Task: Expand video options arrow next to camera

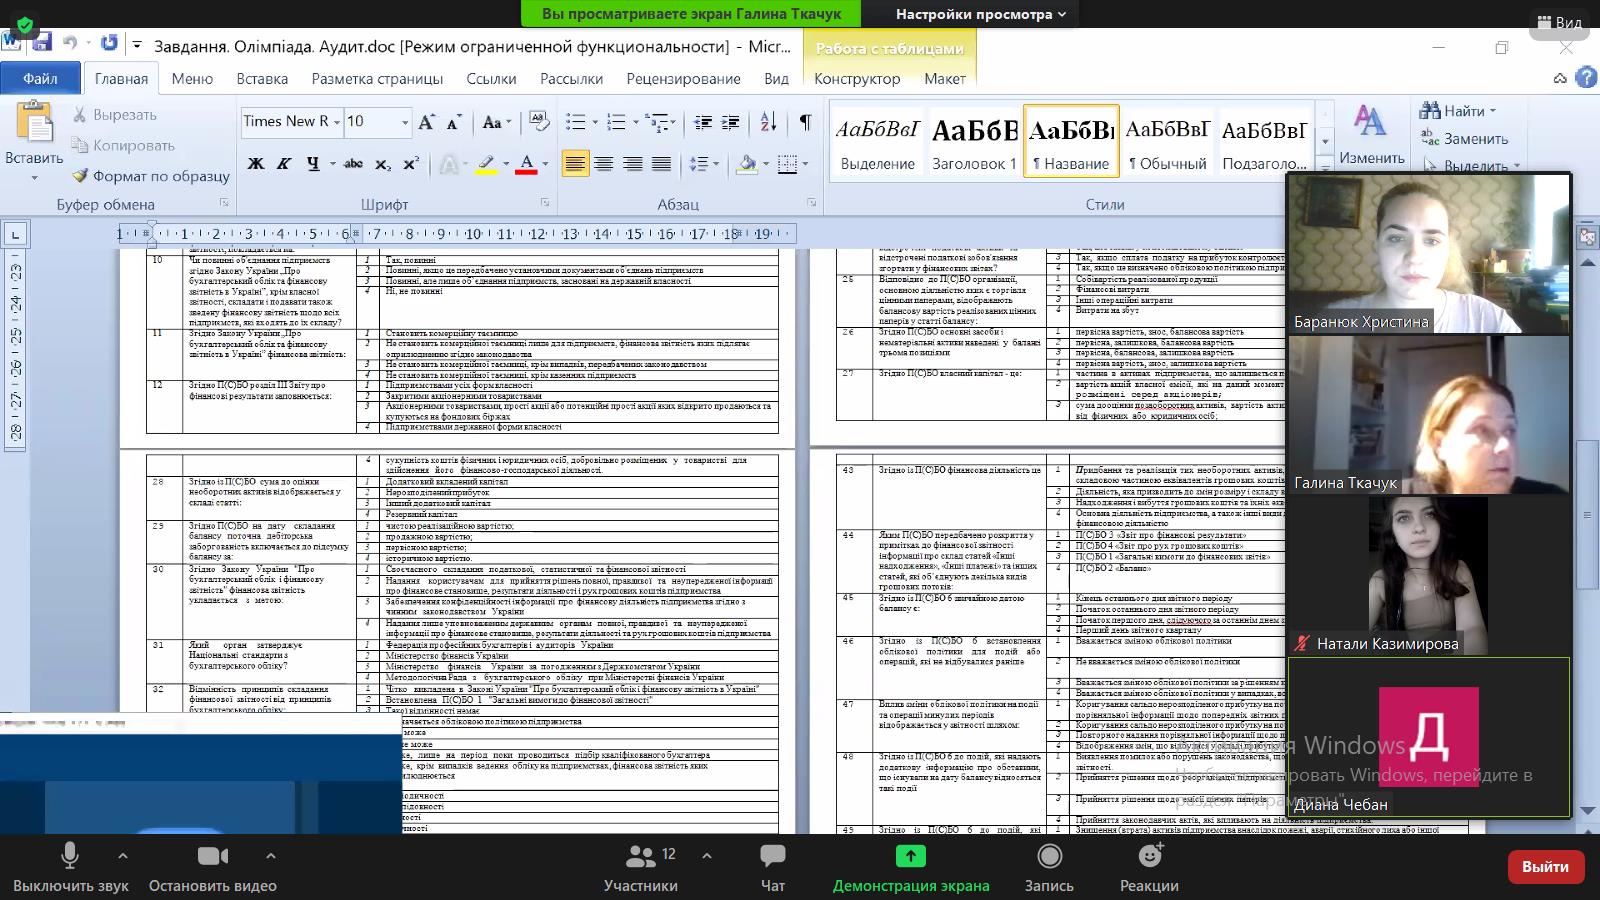Action: click(270, 856)
